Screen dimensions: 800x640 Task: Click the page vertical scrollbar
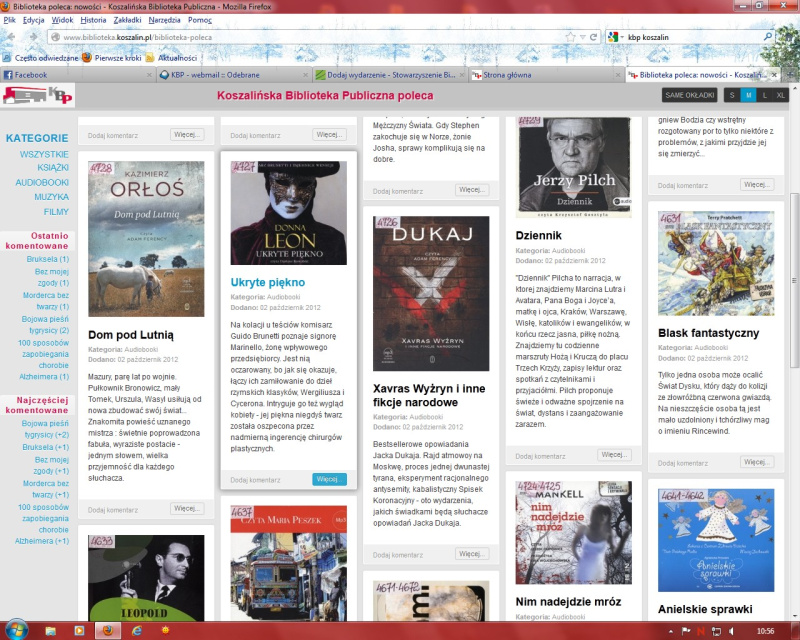click(x=794, y=350)
